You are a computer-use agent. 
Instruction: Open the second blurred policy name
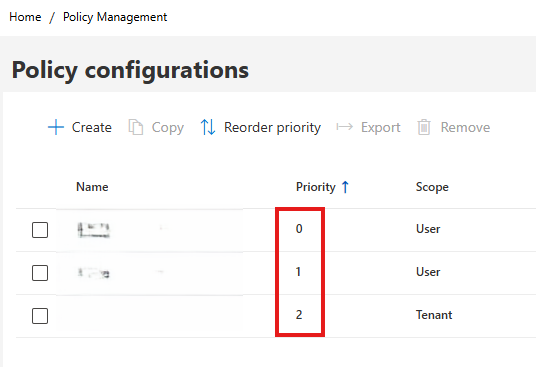(x=94, y=273)
